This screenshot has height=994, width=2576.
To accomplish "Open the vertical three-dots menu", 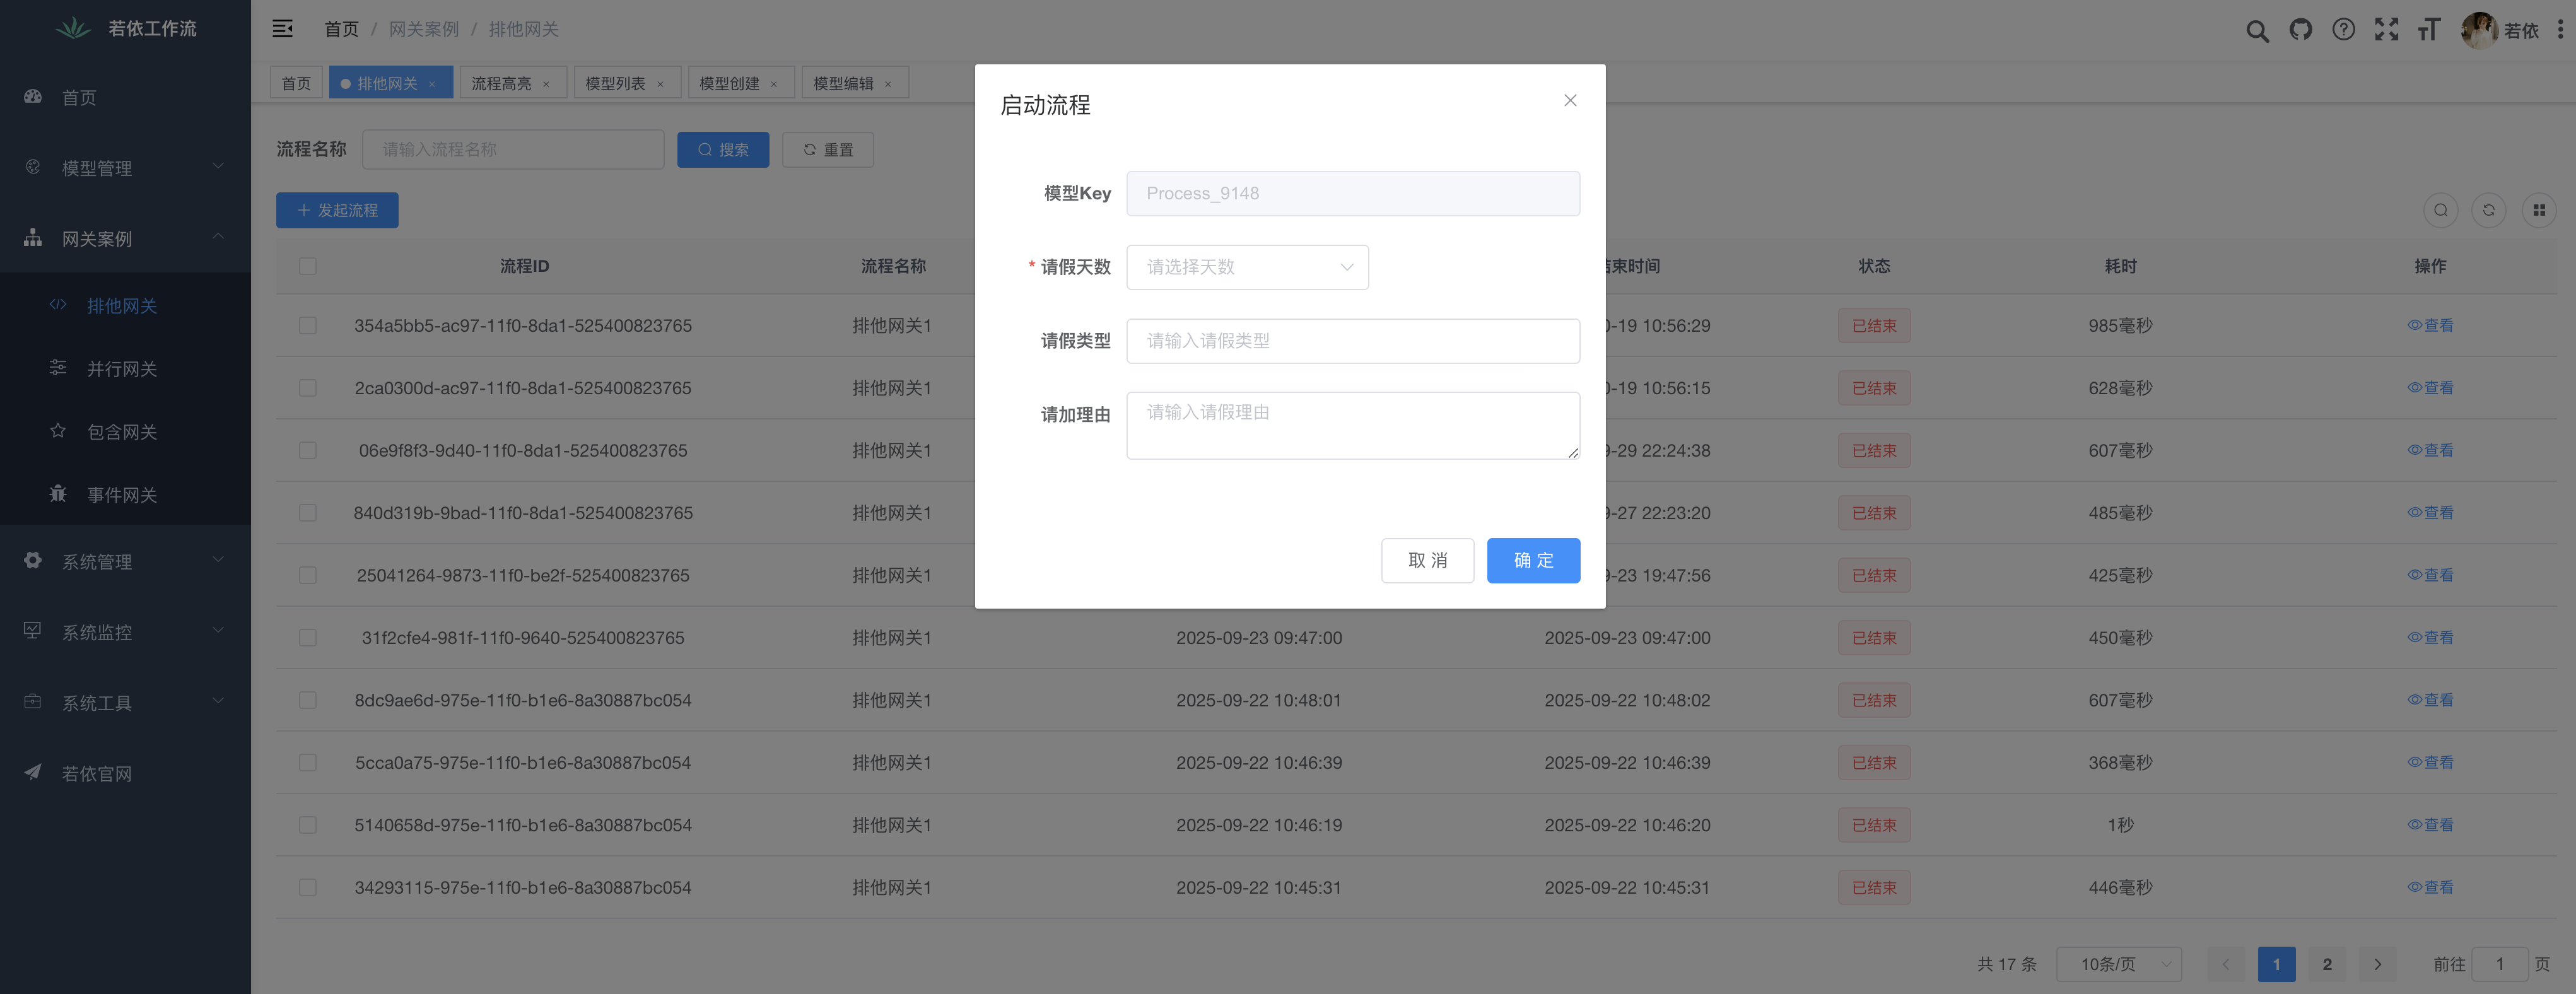I will pos(2560,29).
